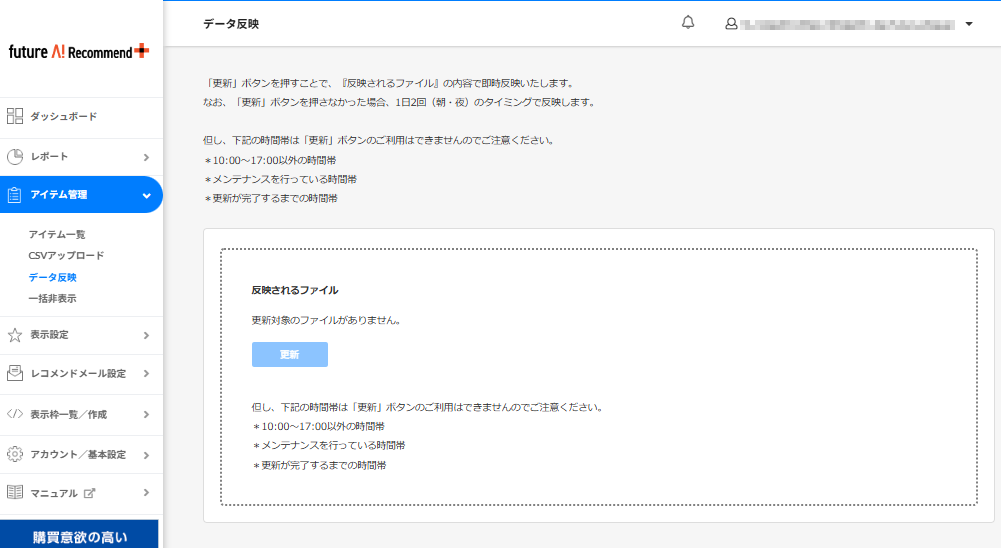Click the item management clipboard icon

click(x=15, y=195)
